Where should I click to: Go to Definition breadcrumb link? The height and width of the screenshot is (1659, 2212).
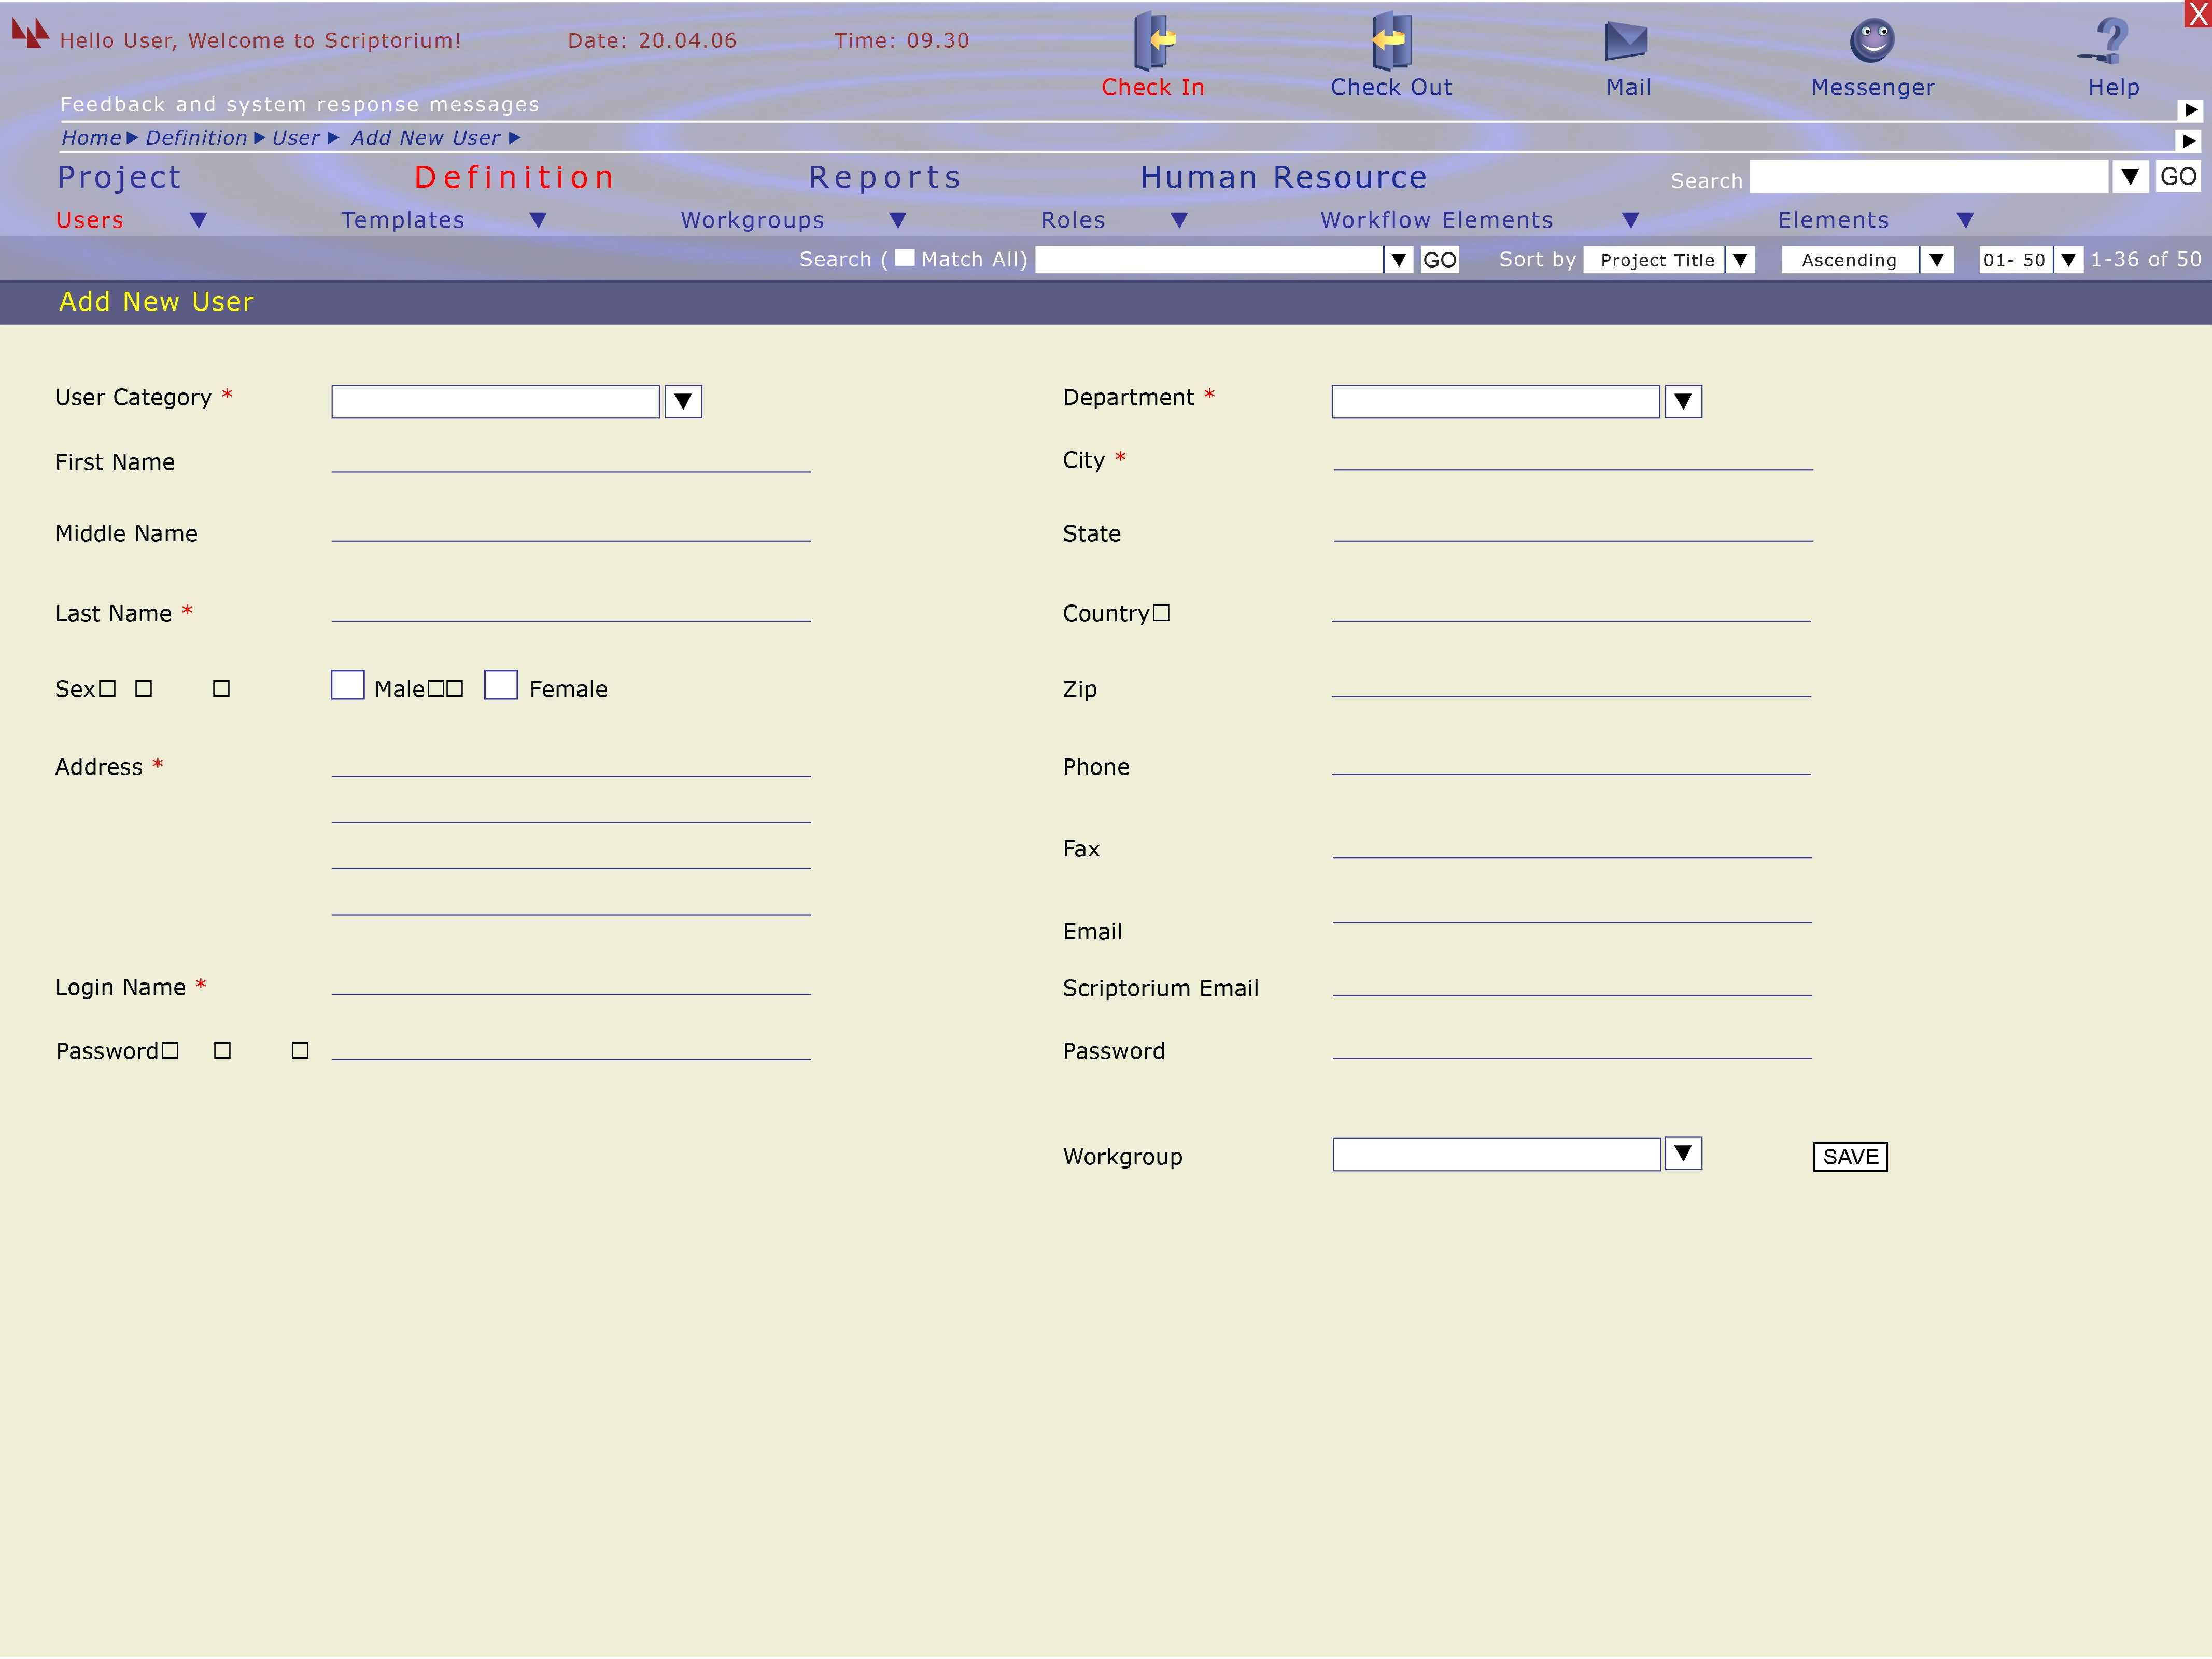pyautogui.click(x=196, y=138)
